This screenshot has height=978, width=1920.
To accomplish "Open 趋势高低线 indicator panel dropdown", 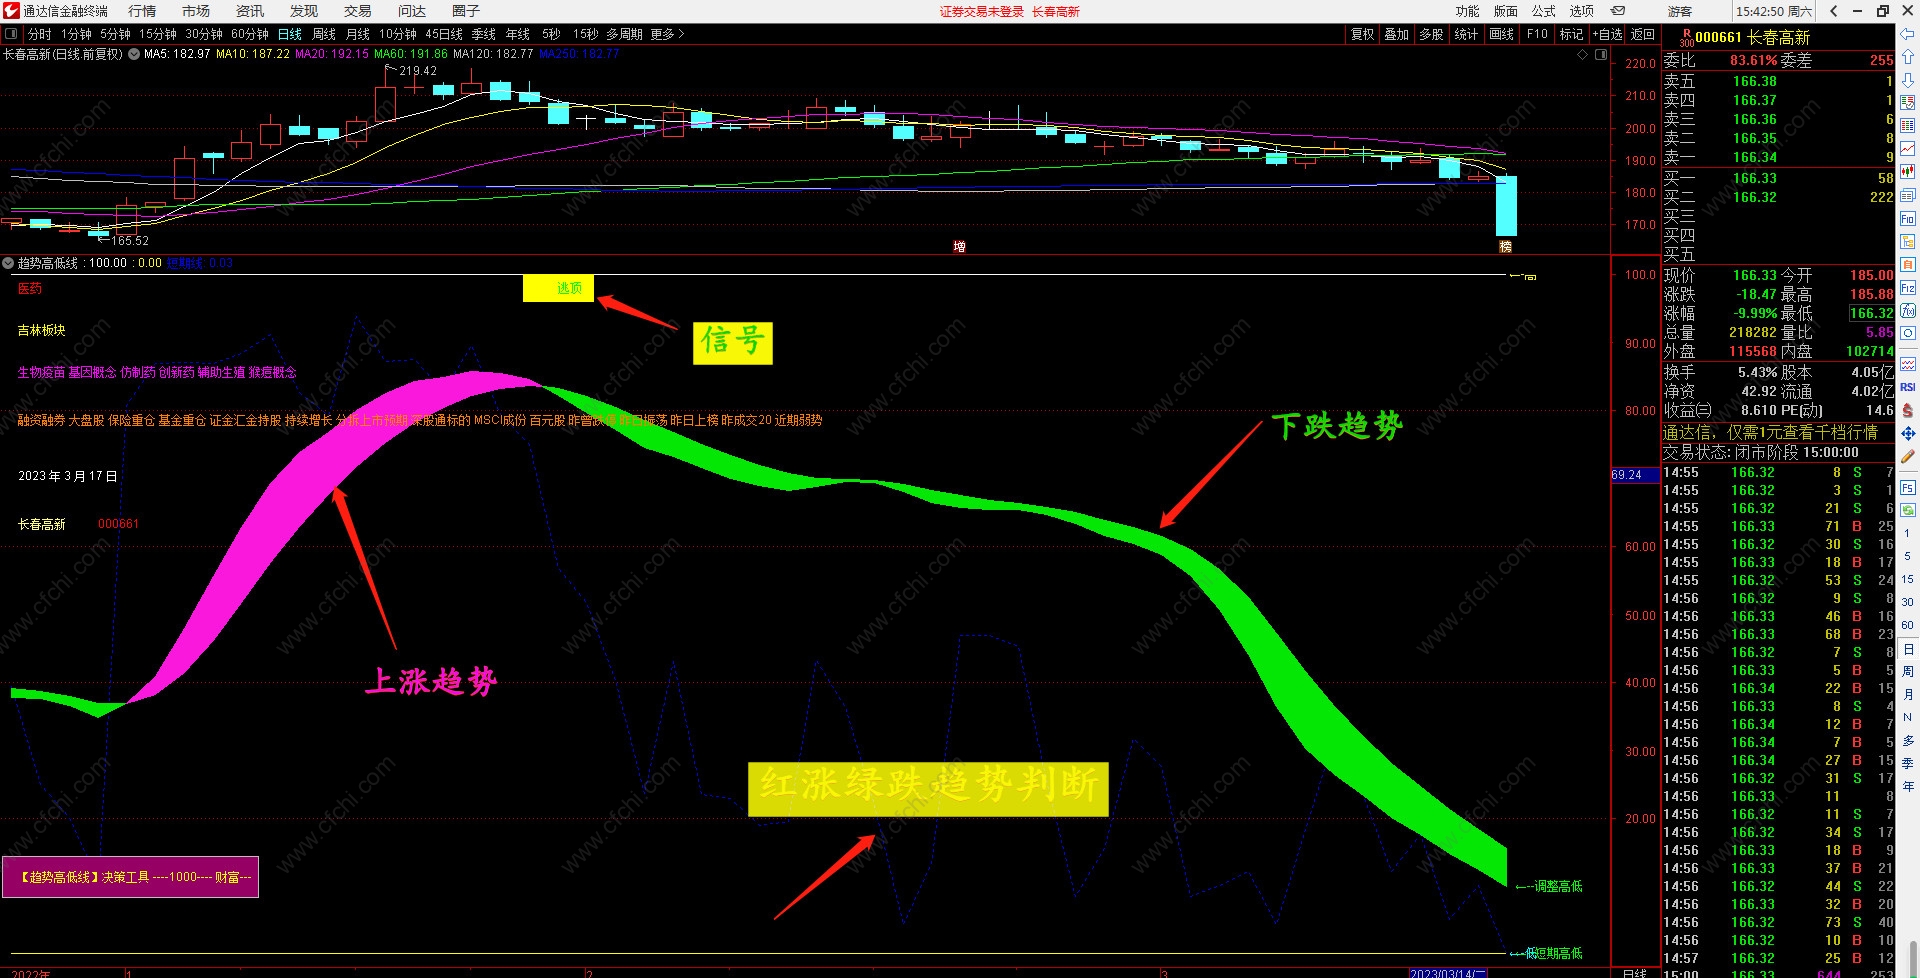I will click(8, 263).
